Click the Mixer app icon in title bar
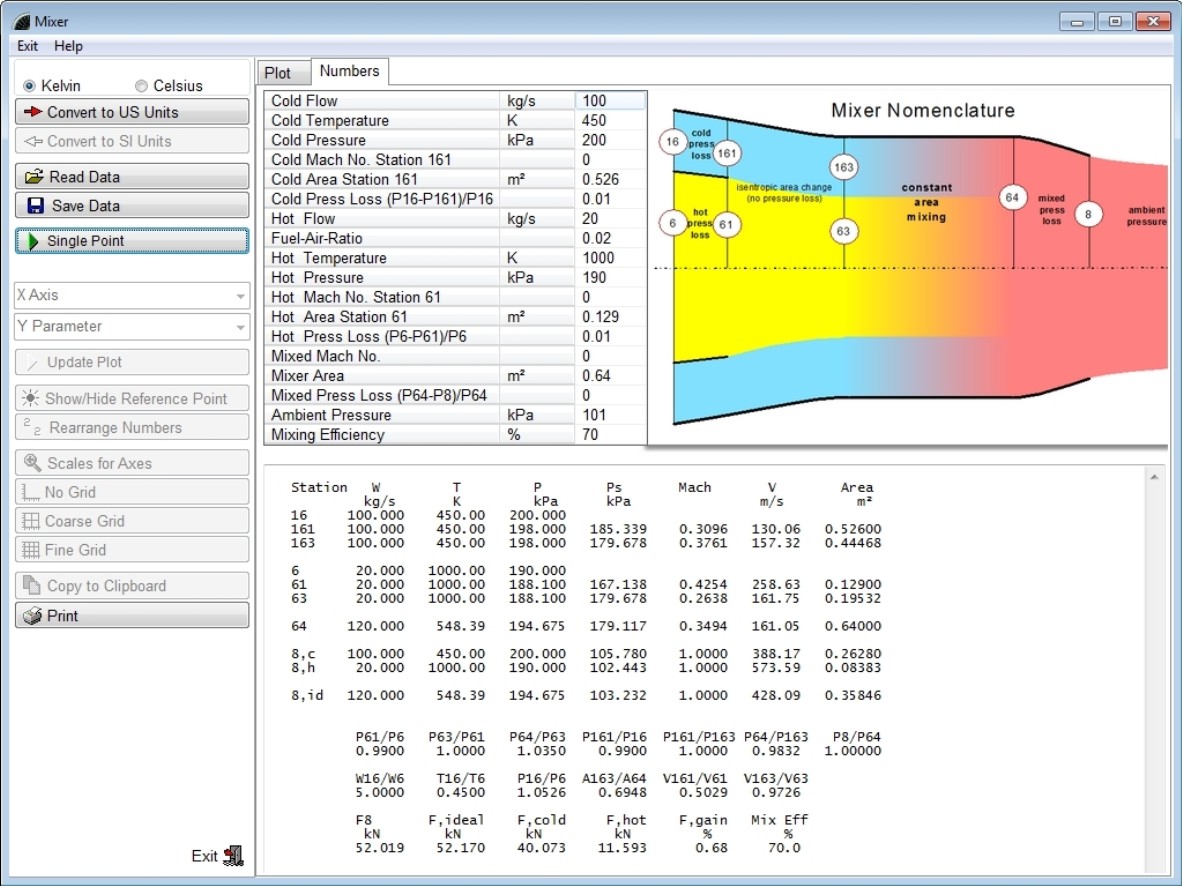Screen dimensions: 1182x886 [20, 21]
